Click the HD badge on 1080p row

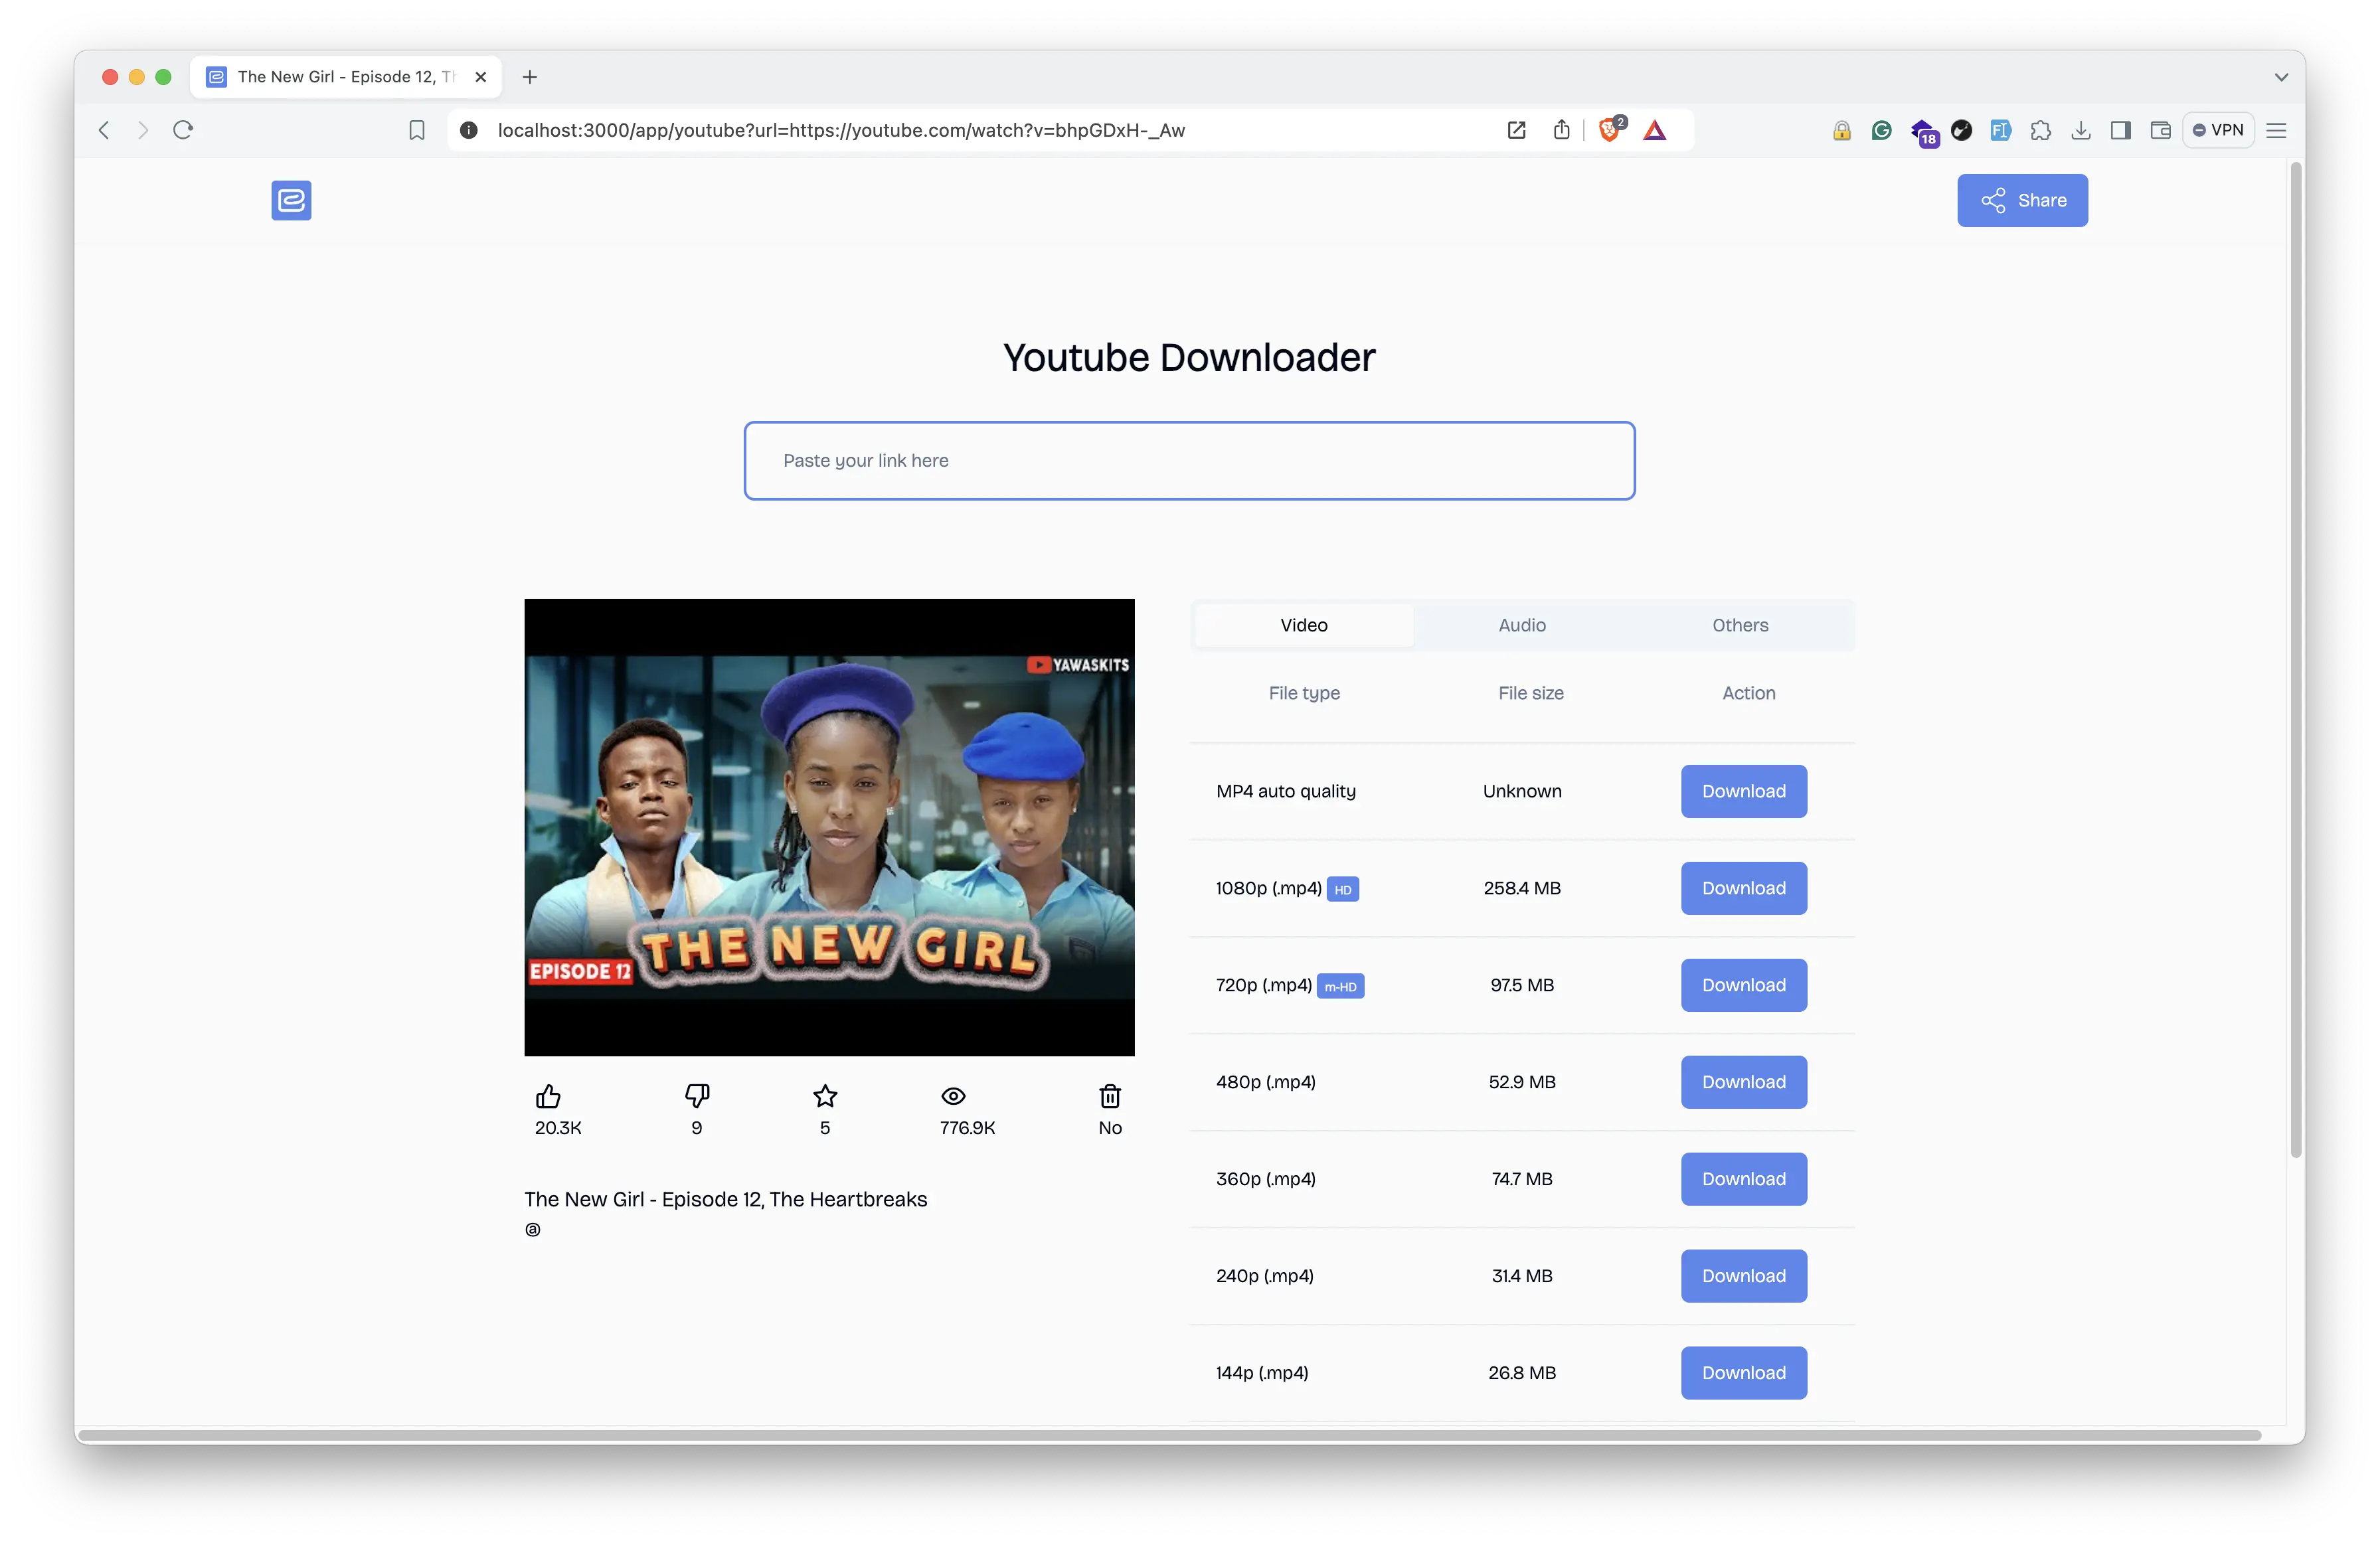pyautogui.click(x=1342, y=889)
